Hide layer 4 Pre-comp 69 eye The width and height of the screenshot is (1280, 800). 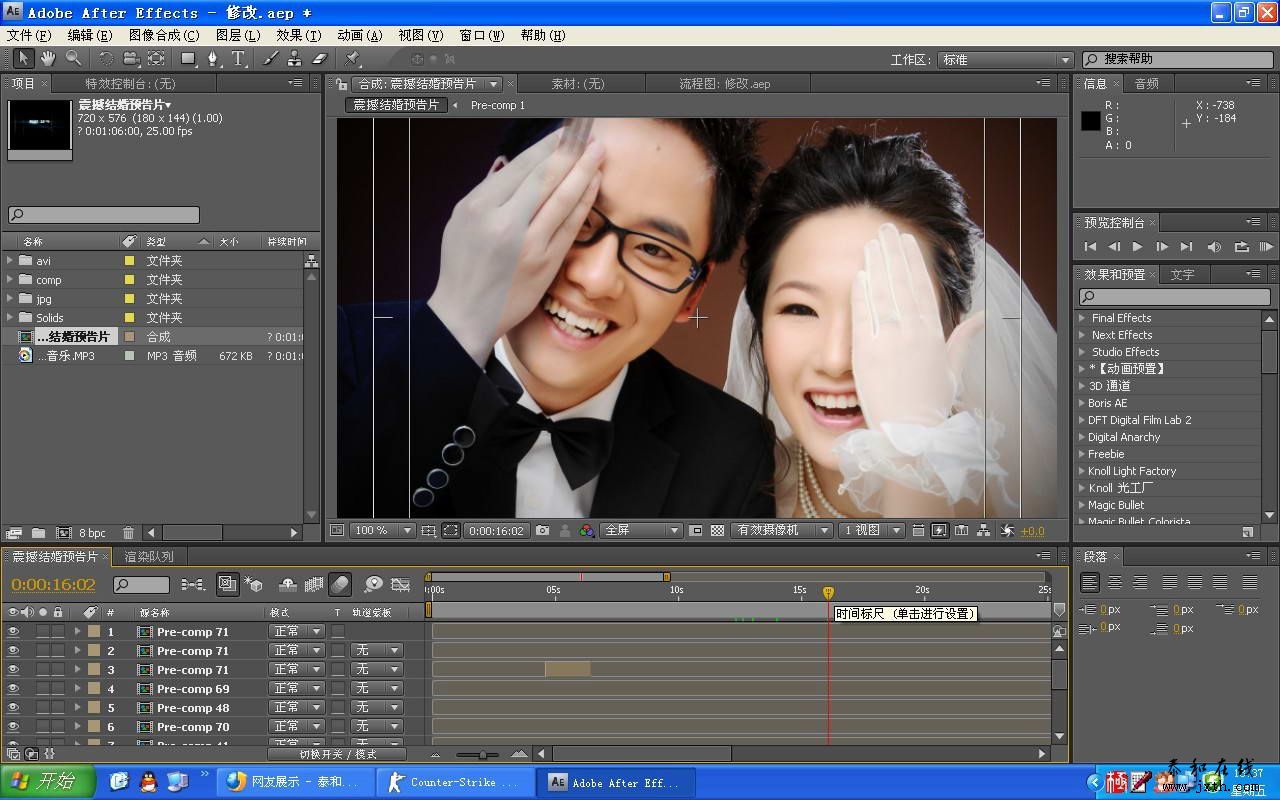pyautogui.click(x=14, y=689)
